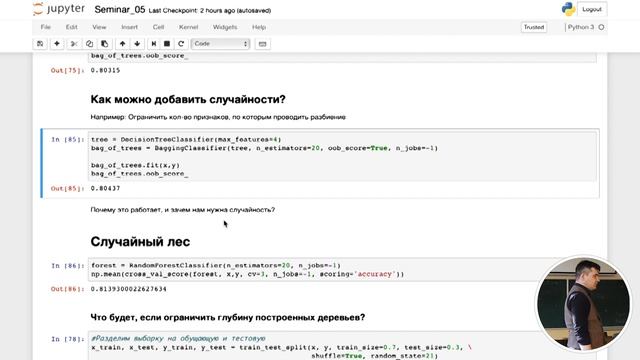This screenshot has height=360, width=640.
Task: Click the text 'Почему это работает...'
Action: 182,210
